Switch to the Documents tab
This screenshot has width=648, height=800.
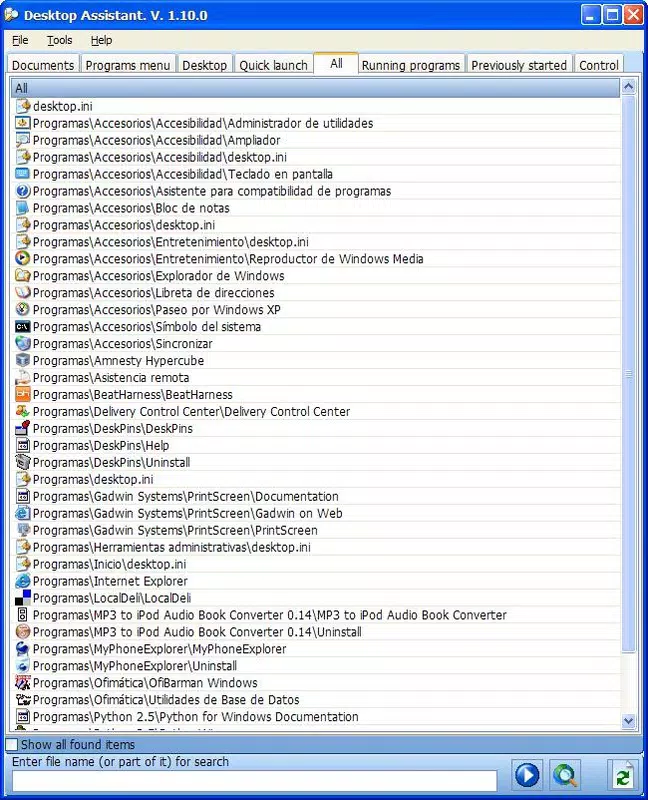point(43,65)
